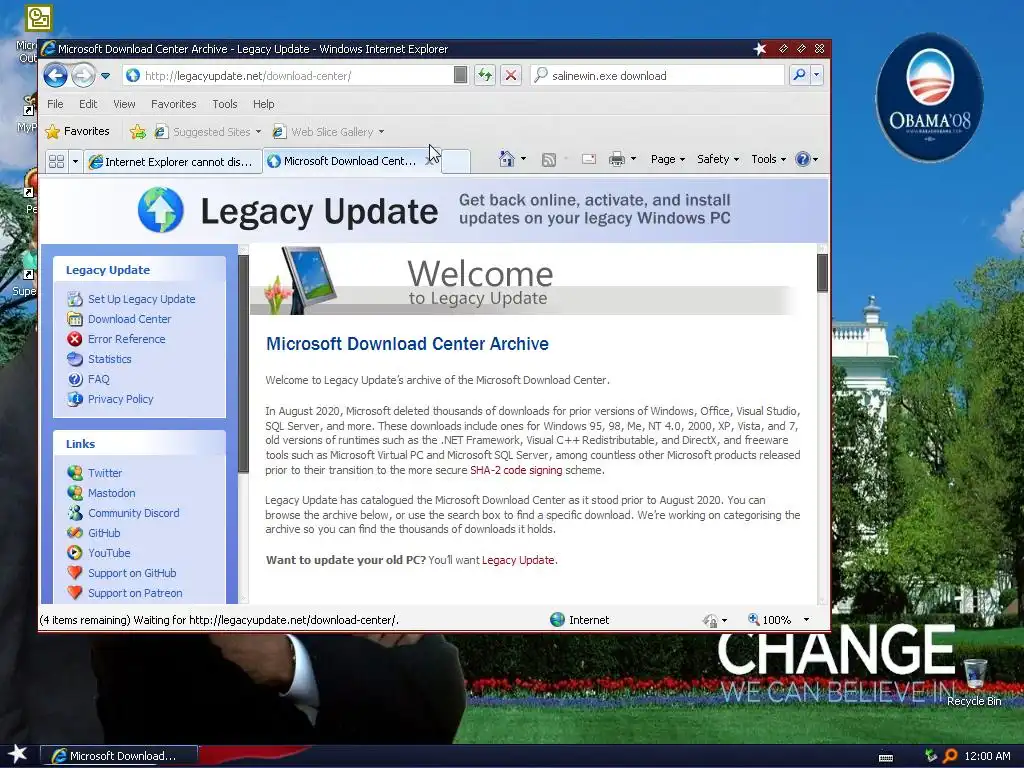This screenshot has width=1024, height=768.
Task: Focus the address bar URL field
Action: tap(287, 76)
